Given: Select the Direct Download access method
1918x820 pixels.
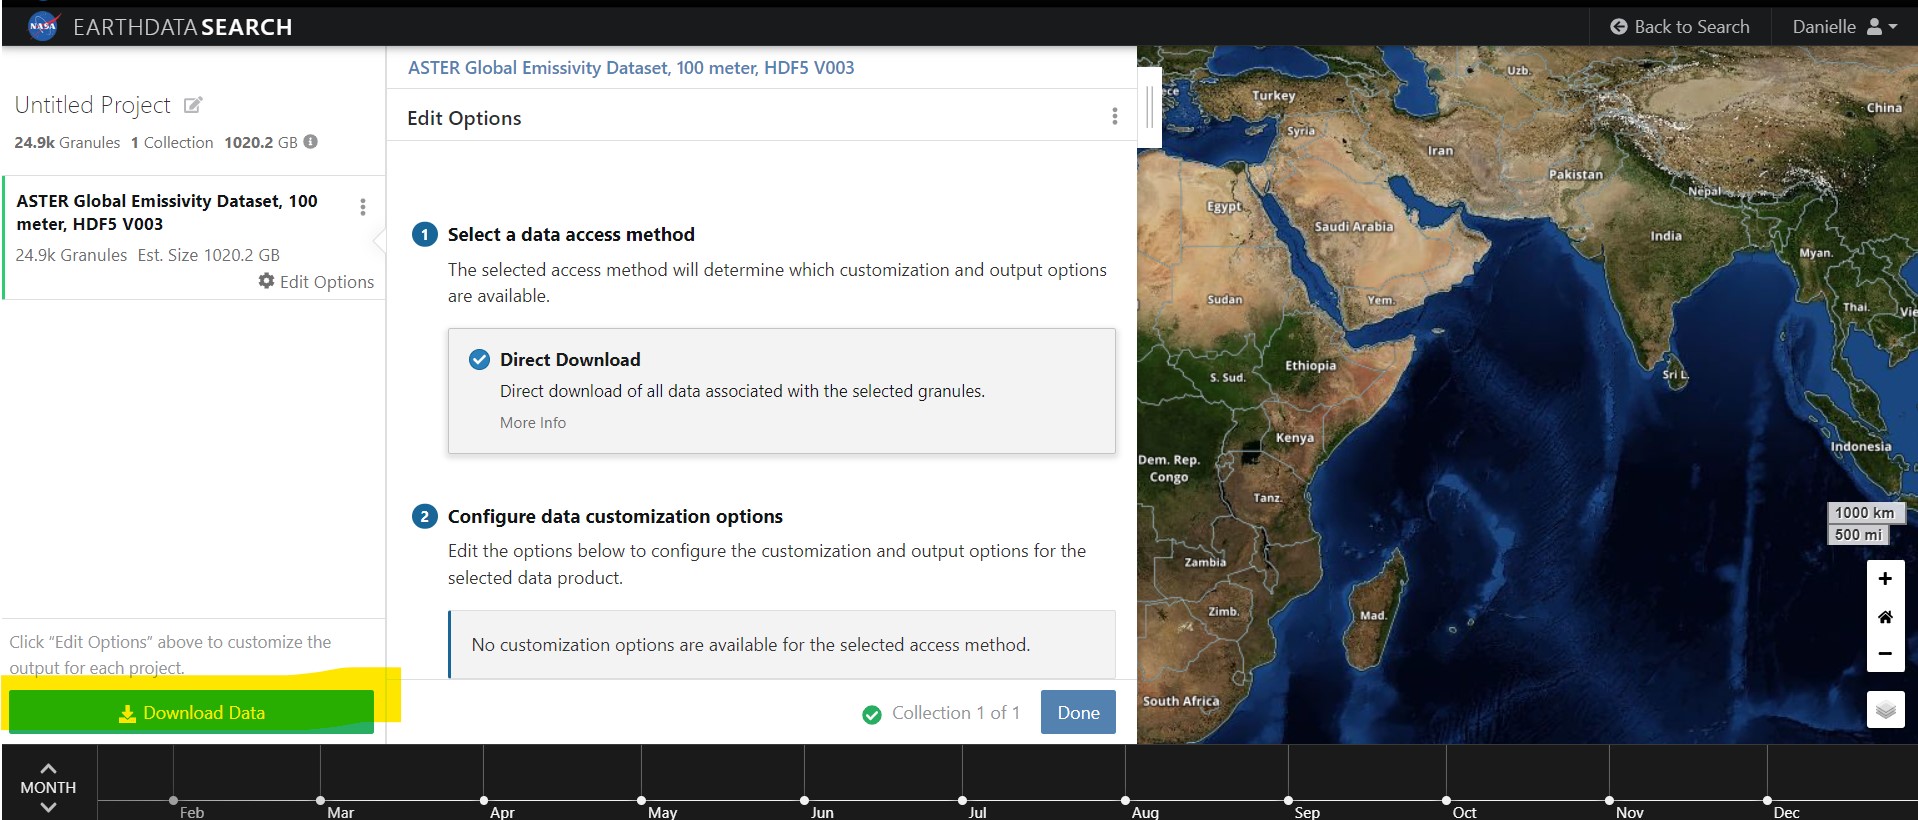Looking at the screenshot, I should (x=781, y=391).
